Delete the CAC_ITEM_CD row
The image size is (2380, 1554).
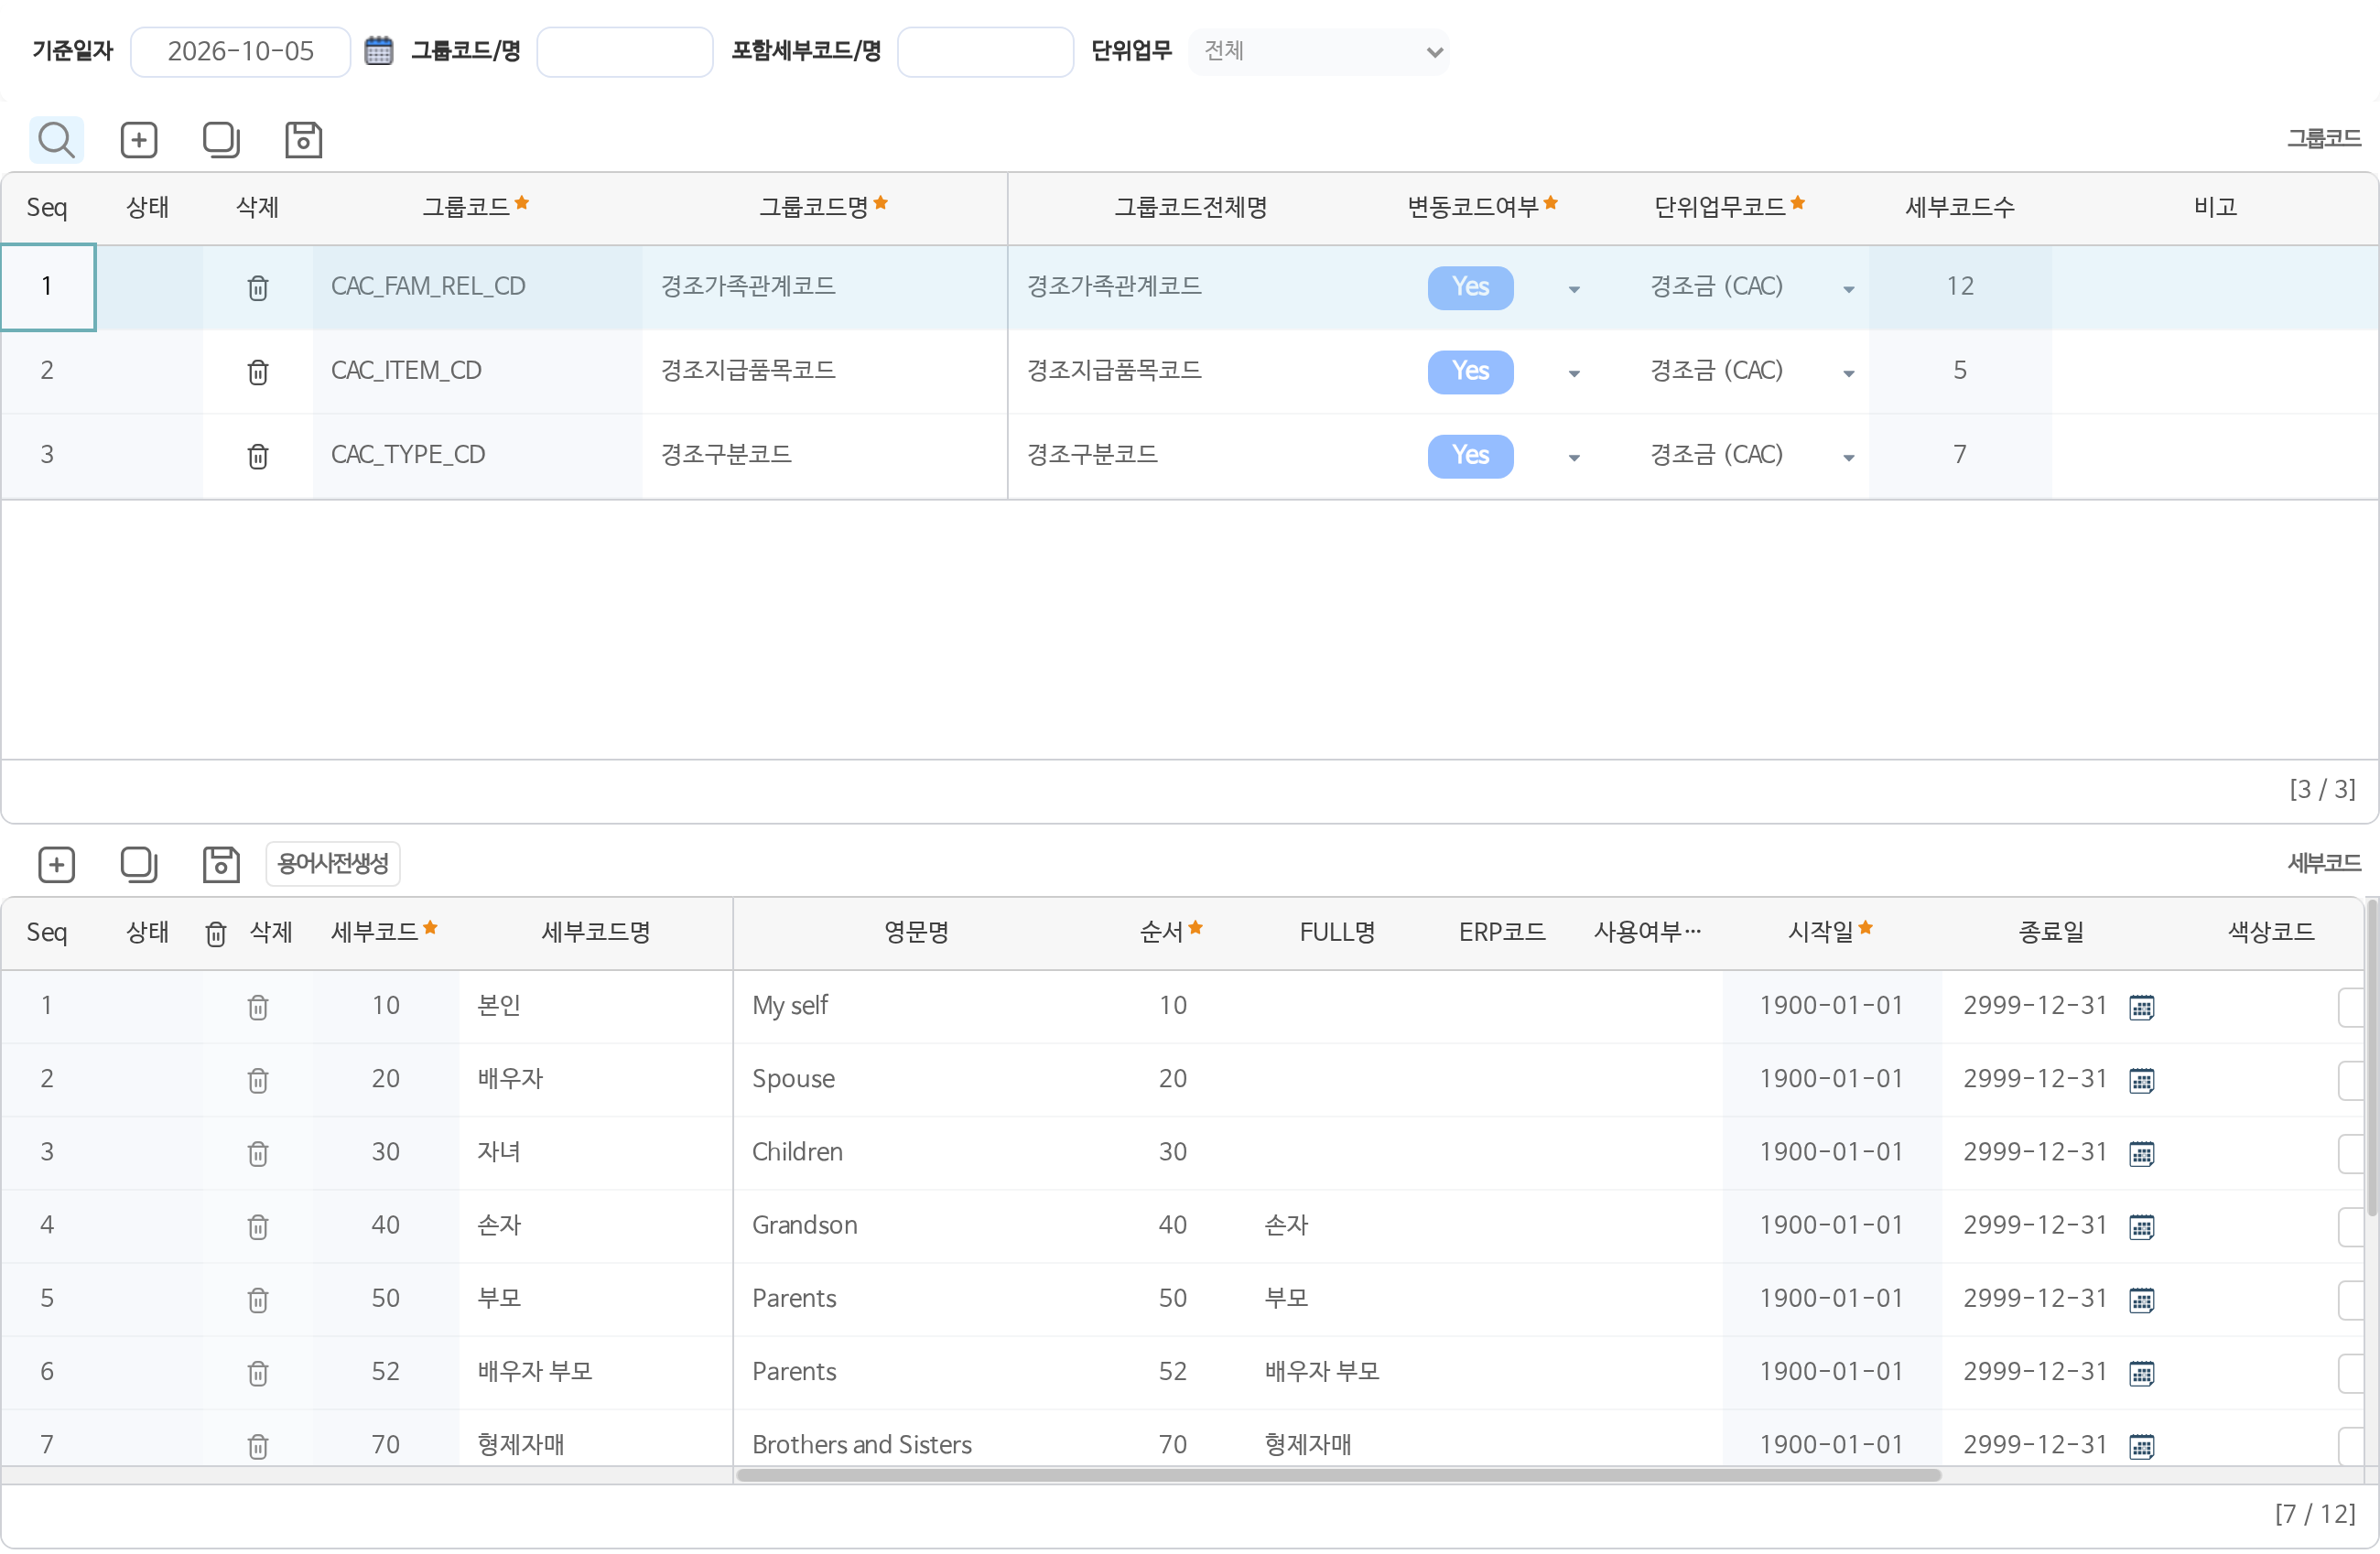258,372
